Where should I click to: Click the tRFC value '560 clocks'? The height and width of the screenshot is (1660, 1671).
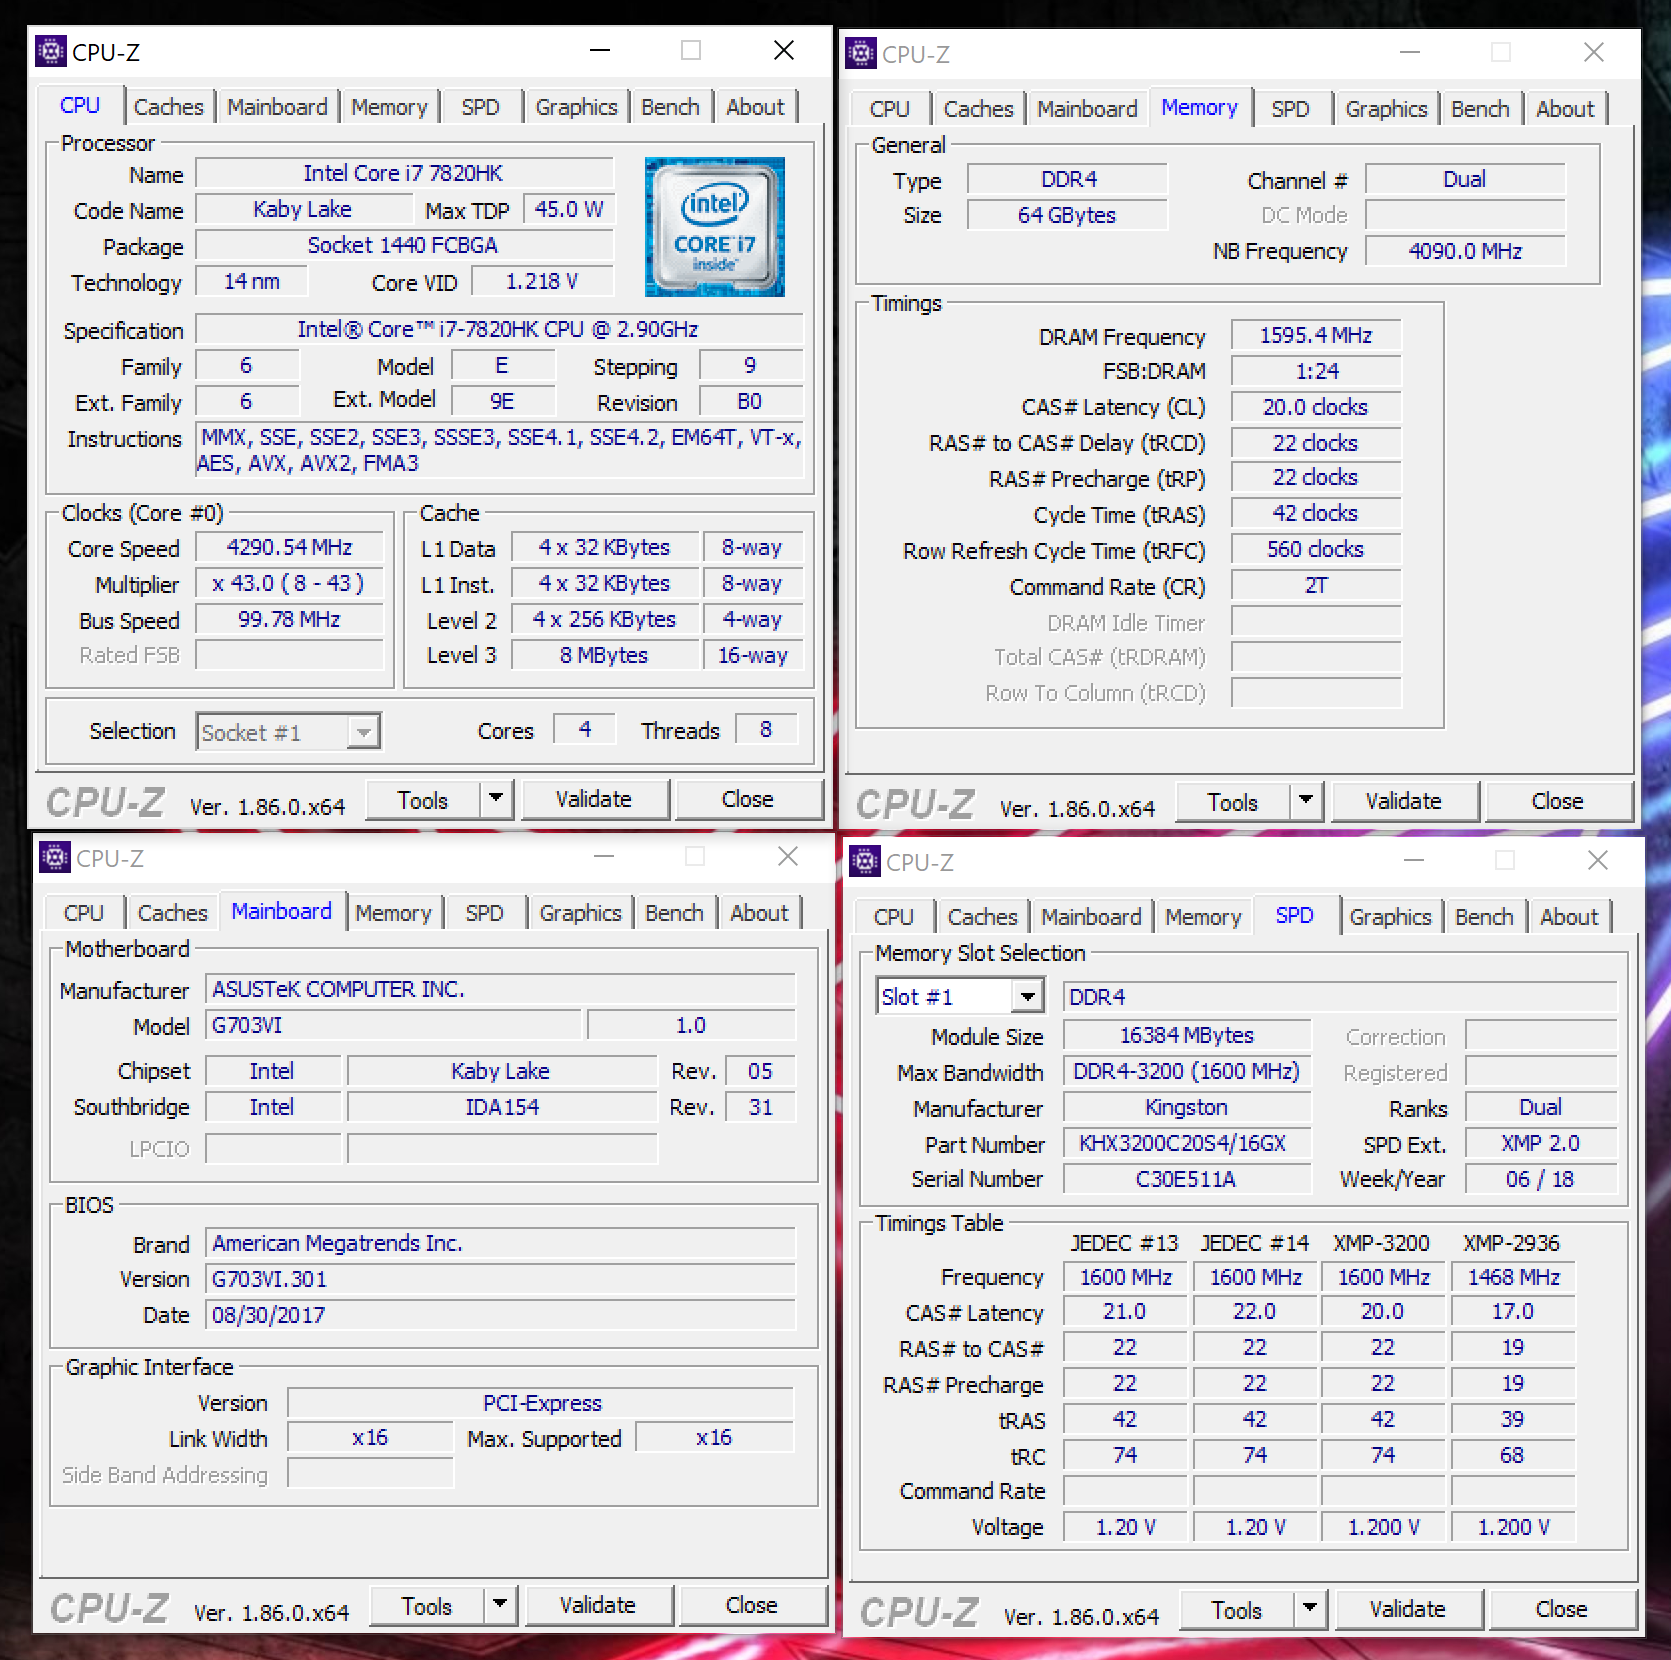pyautogui.click(x=1316, y=549)
